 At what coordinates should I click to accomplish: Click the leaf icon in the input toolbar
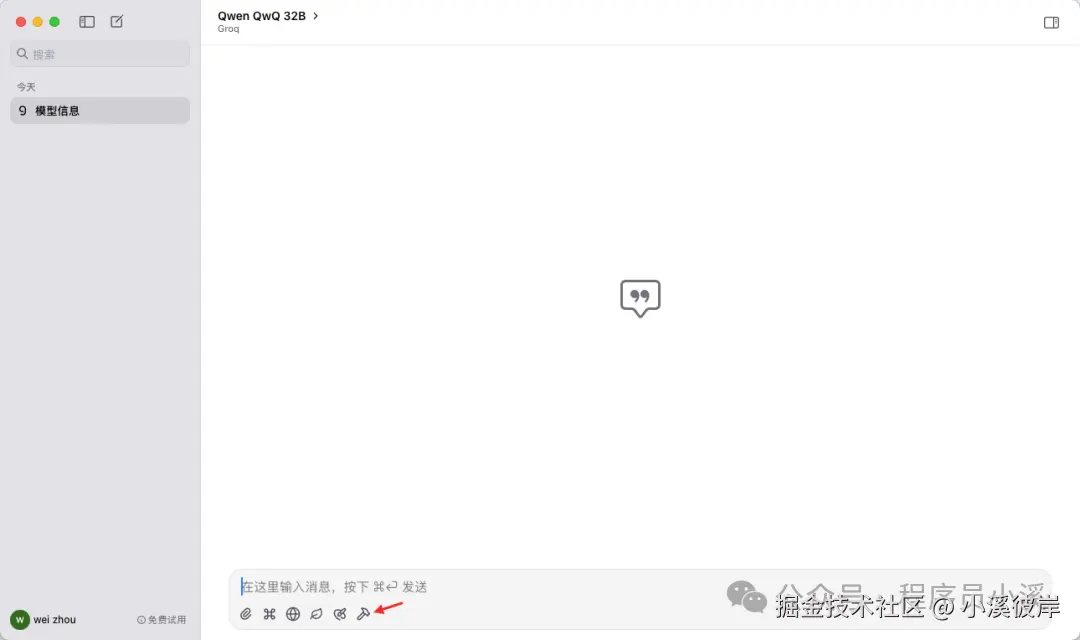316,614
